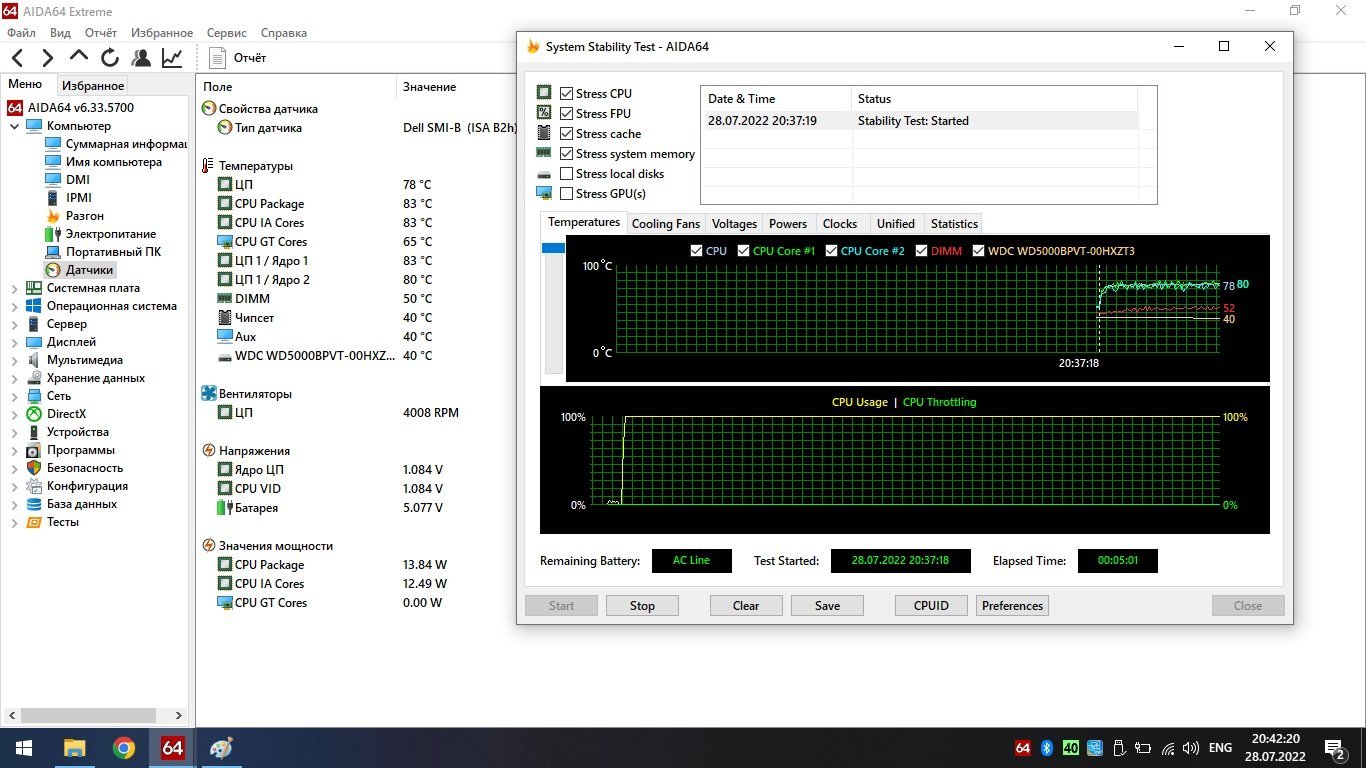Expand Системная плата tree node
Viewport: 1366px width, 768px height.
14,288
